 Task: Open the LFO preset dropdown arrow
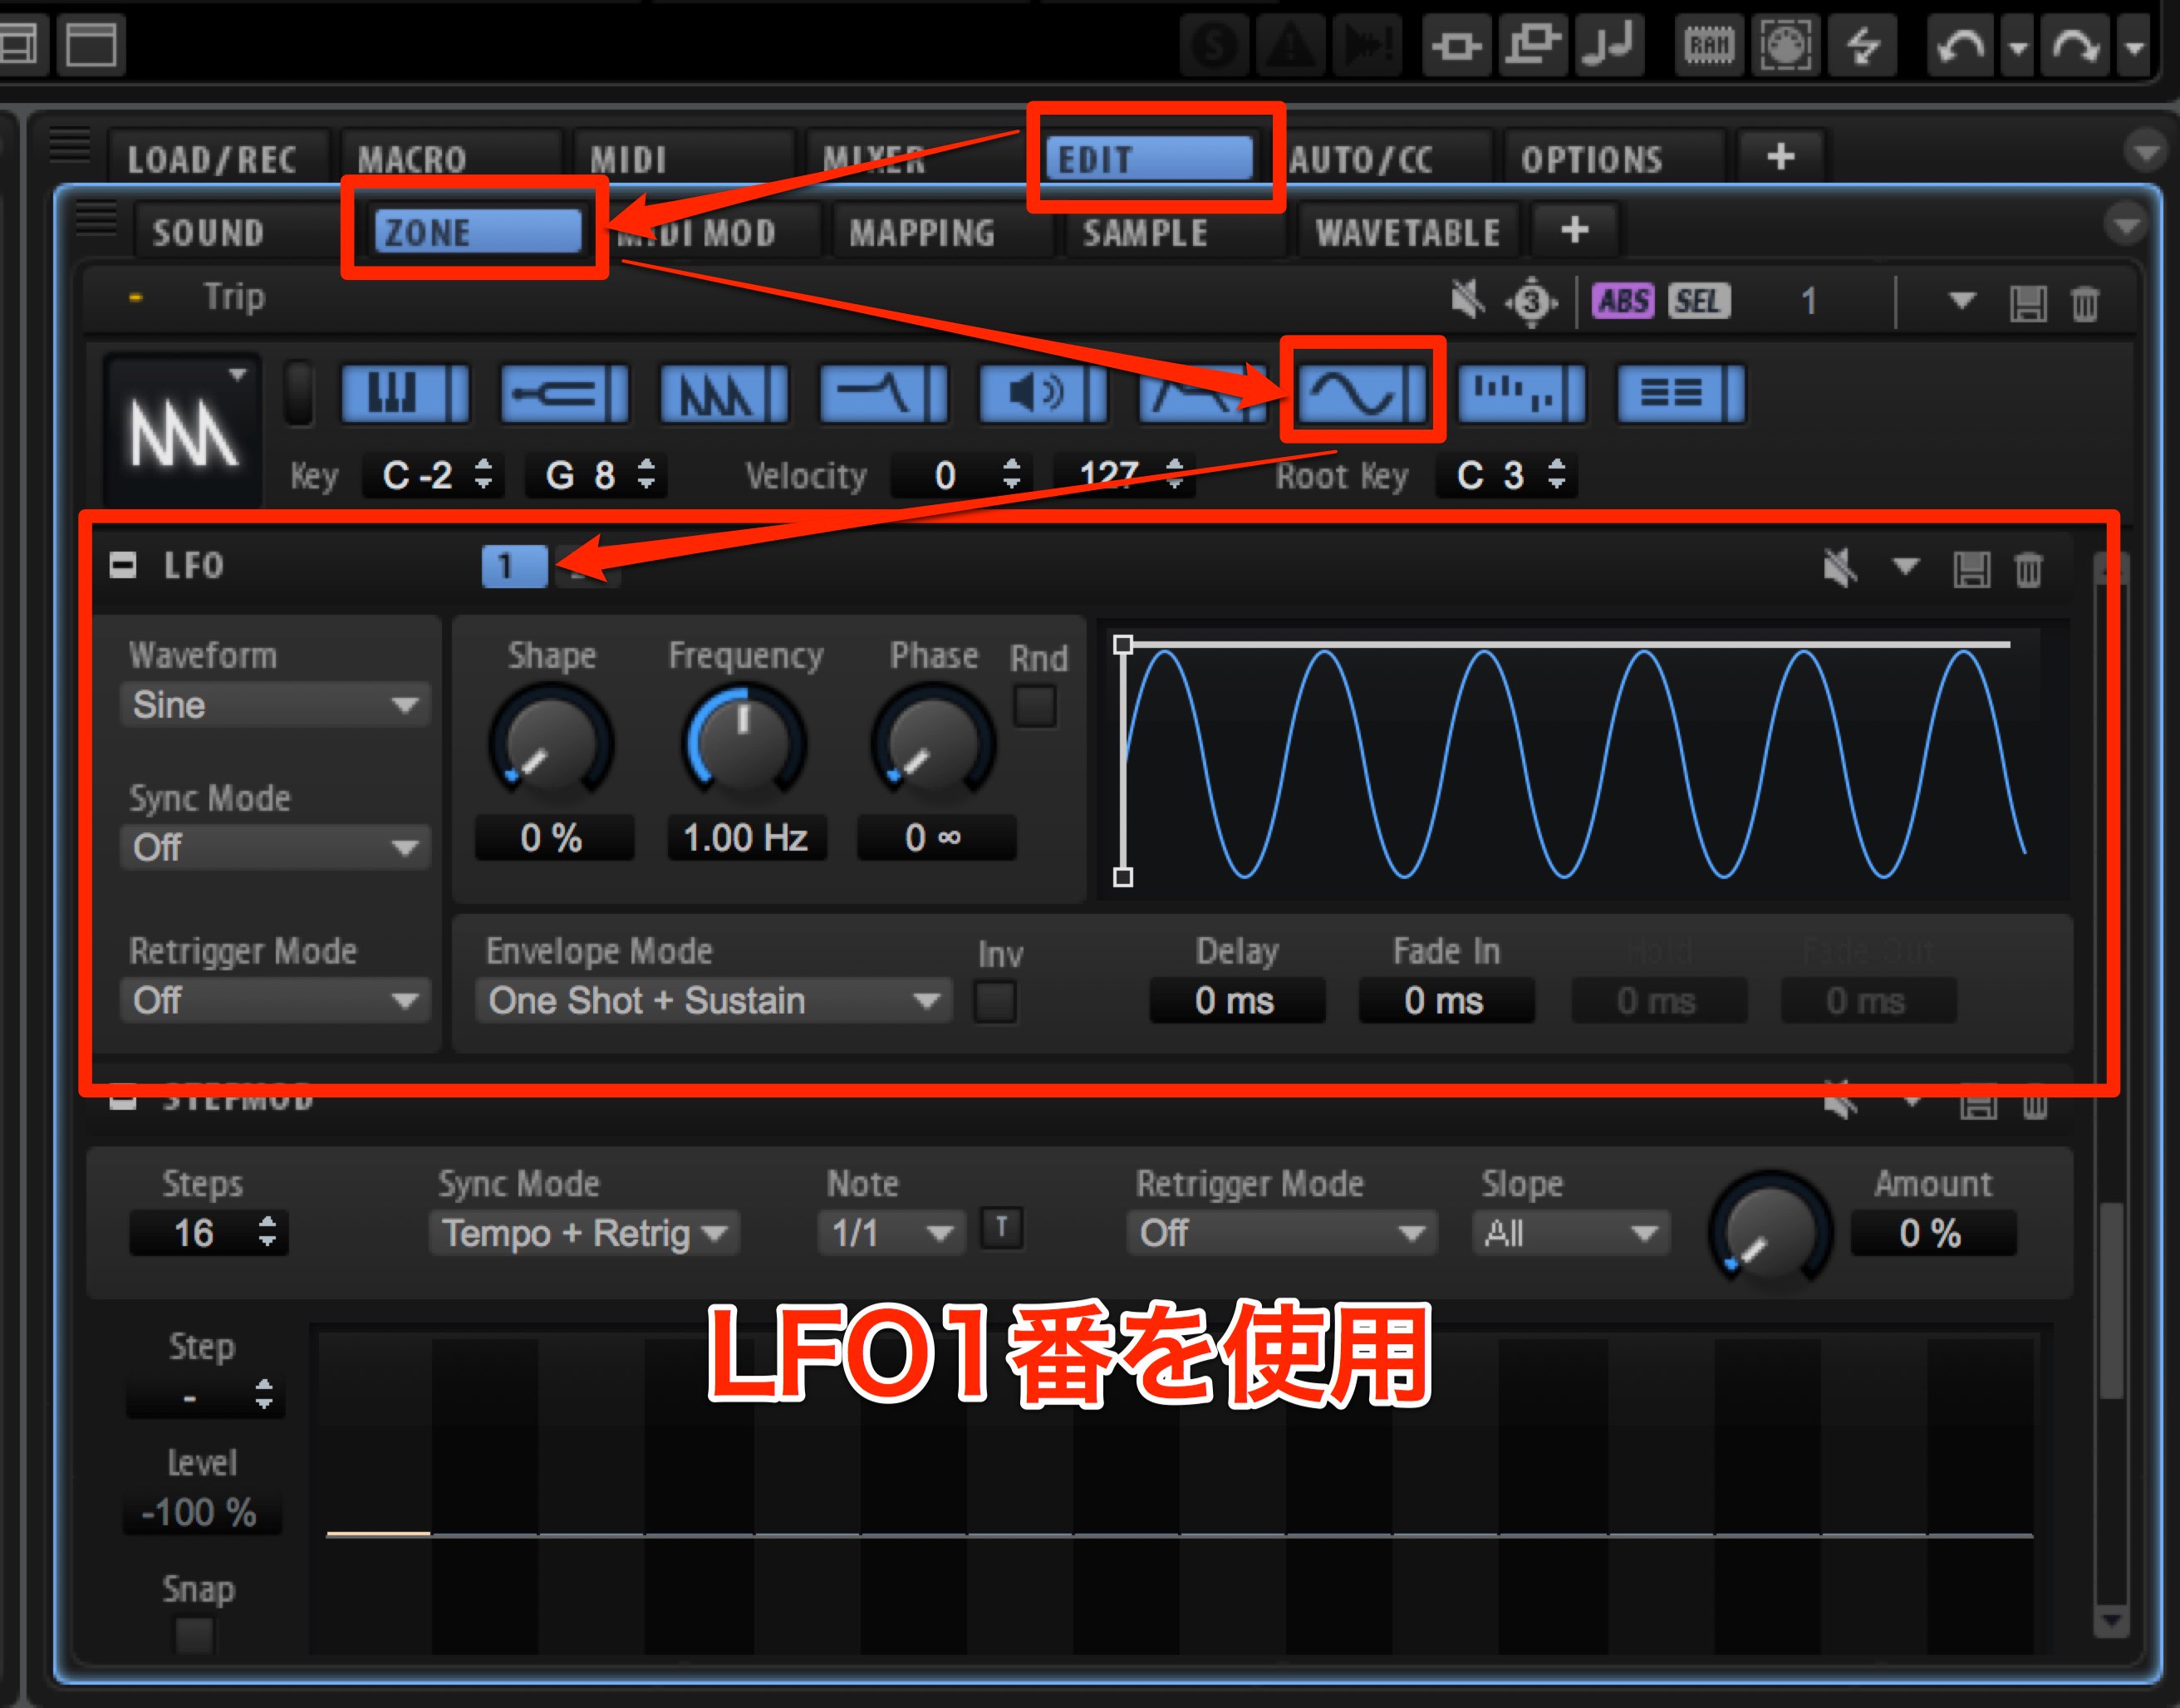tap(1905, 567)
